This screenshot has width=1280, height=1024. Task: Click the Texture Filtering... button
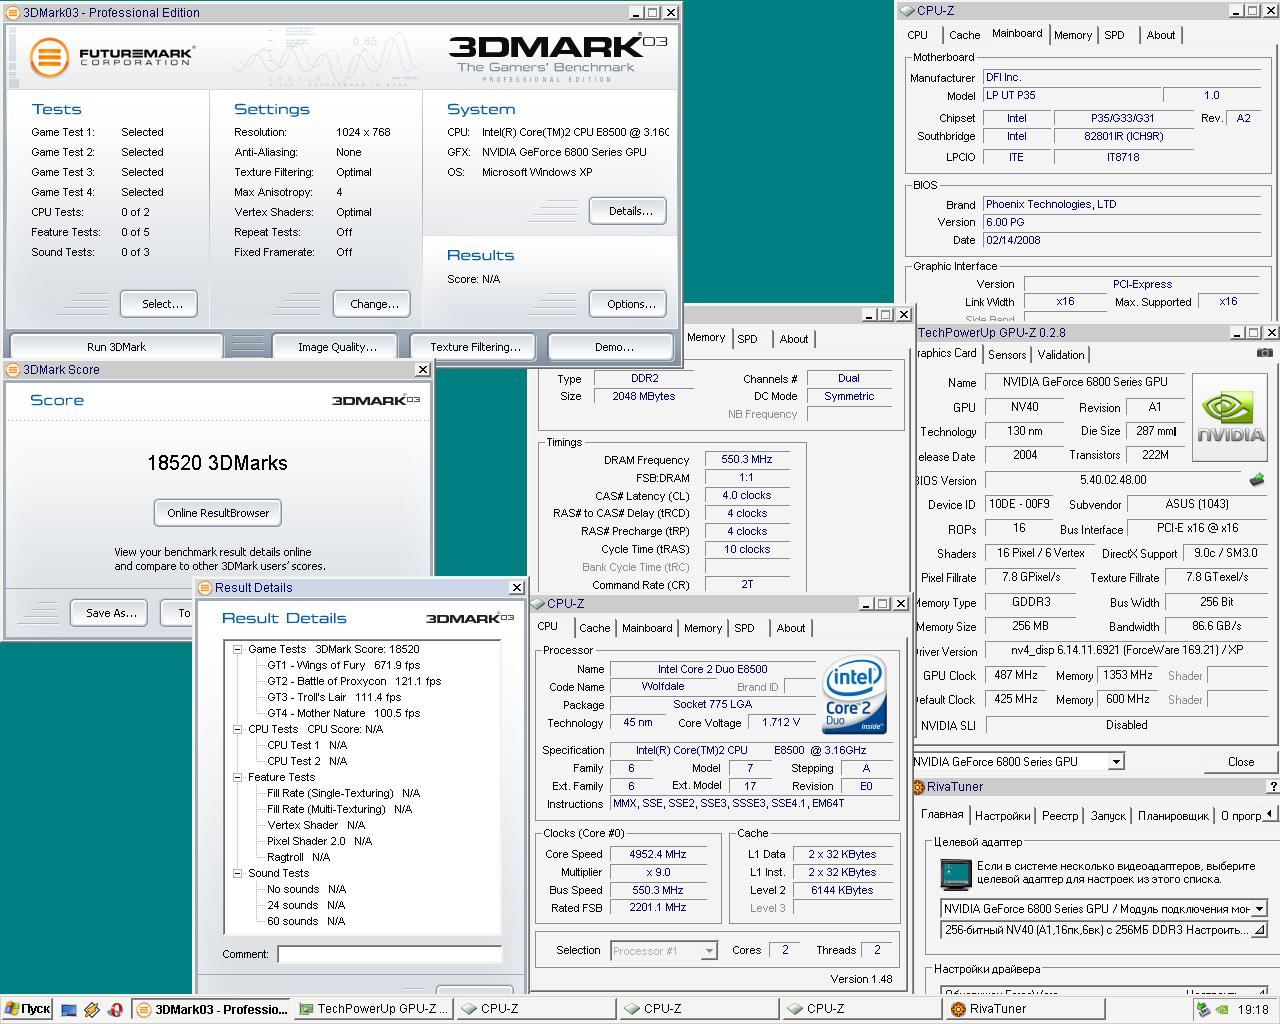point(475,347)
